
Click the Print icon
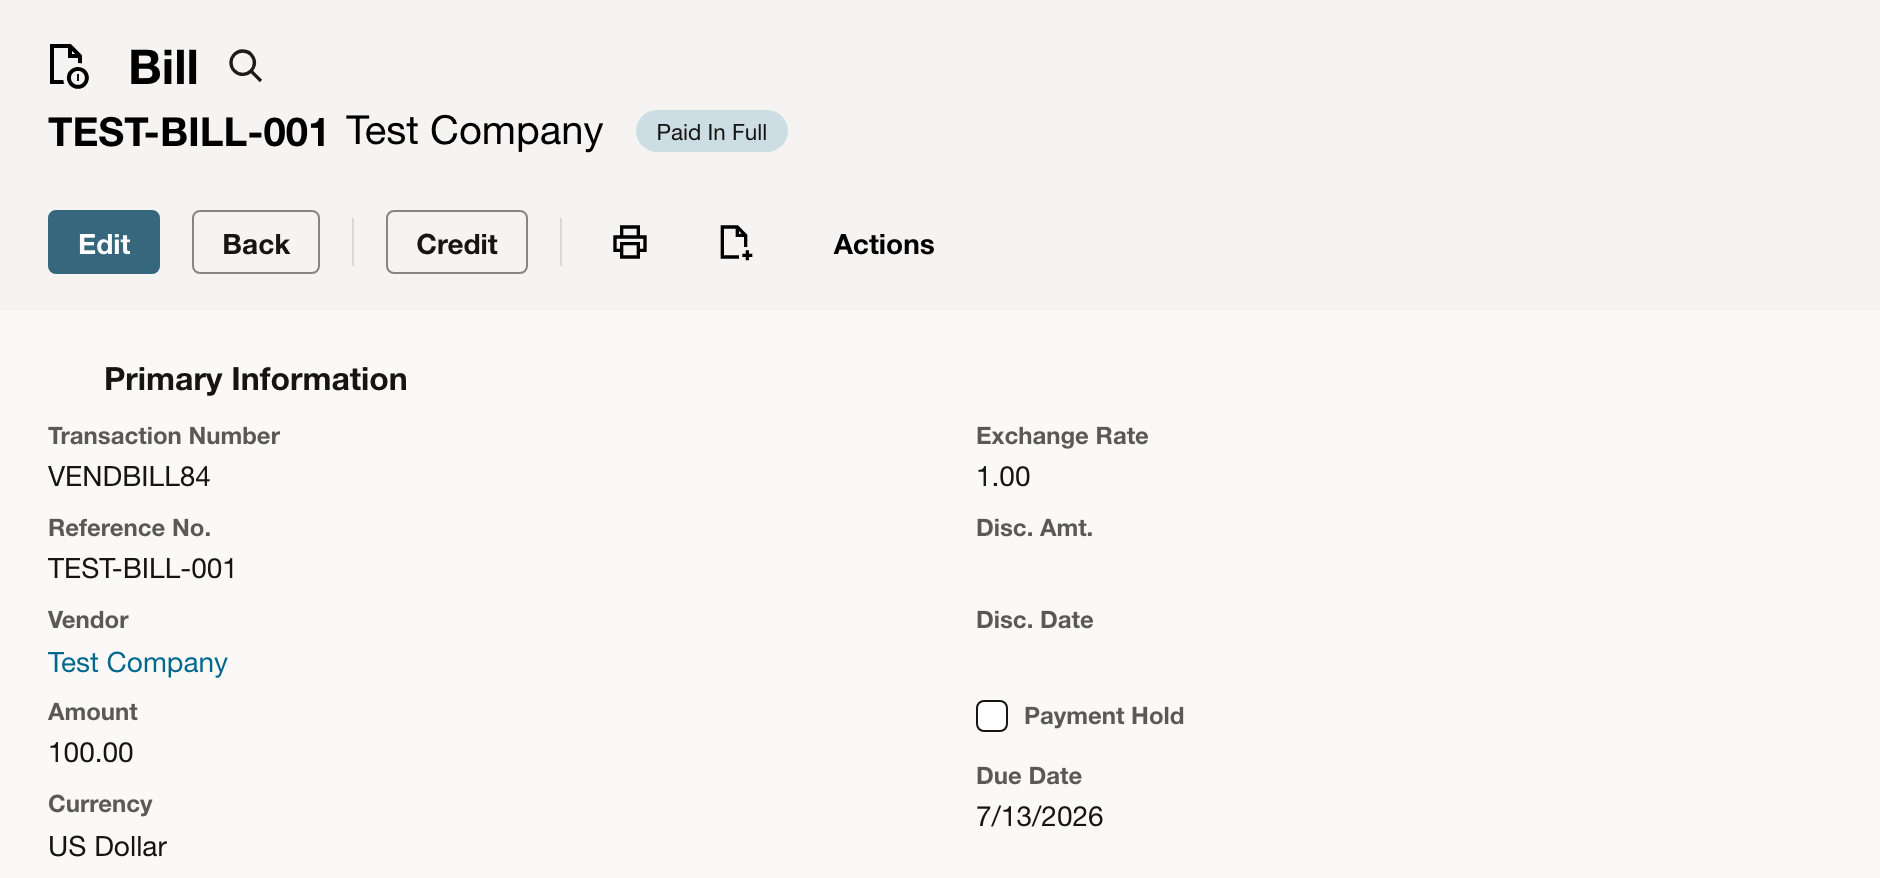click(630, 242)
